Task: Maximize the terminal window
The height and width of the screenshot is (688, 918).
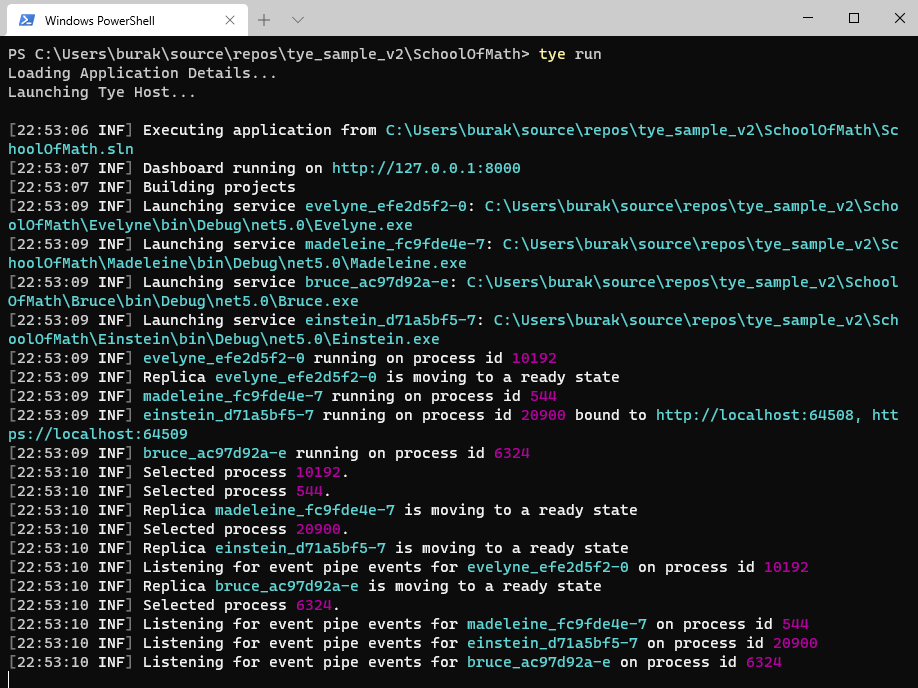Action: (x=853, y=18)
